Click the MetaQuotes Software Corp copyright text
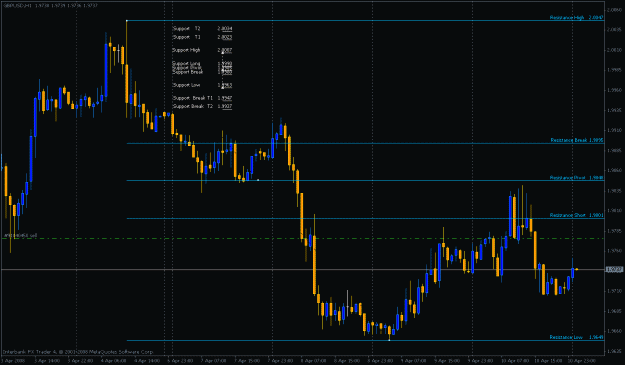Viewport: 625px width, 365px height. pos(78,352)
